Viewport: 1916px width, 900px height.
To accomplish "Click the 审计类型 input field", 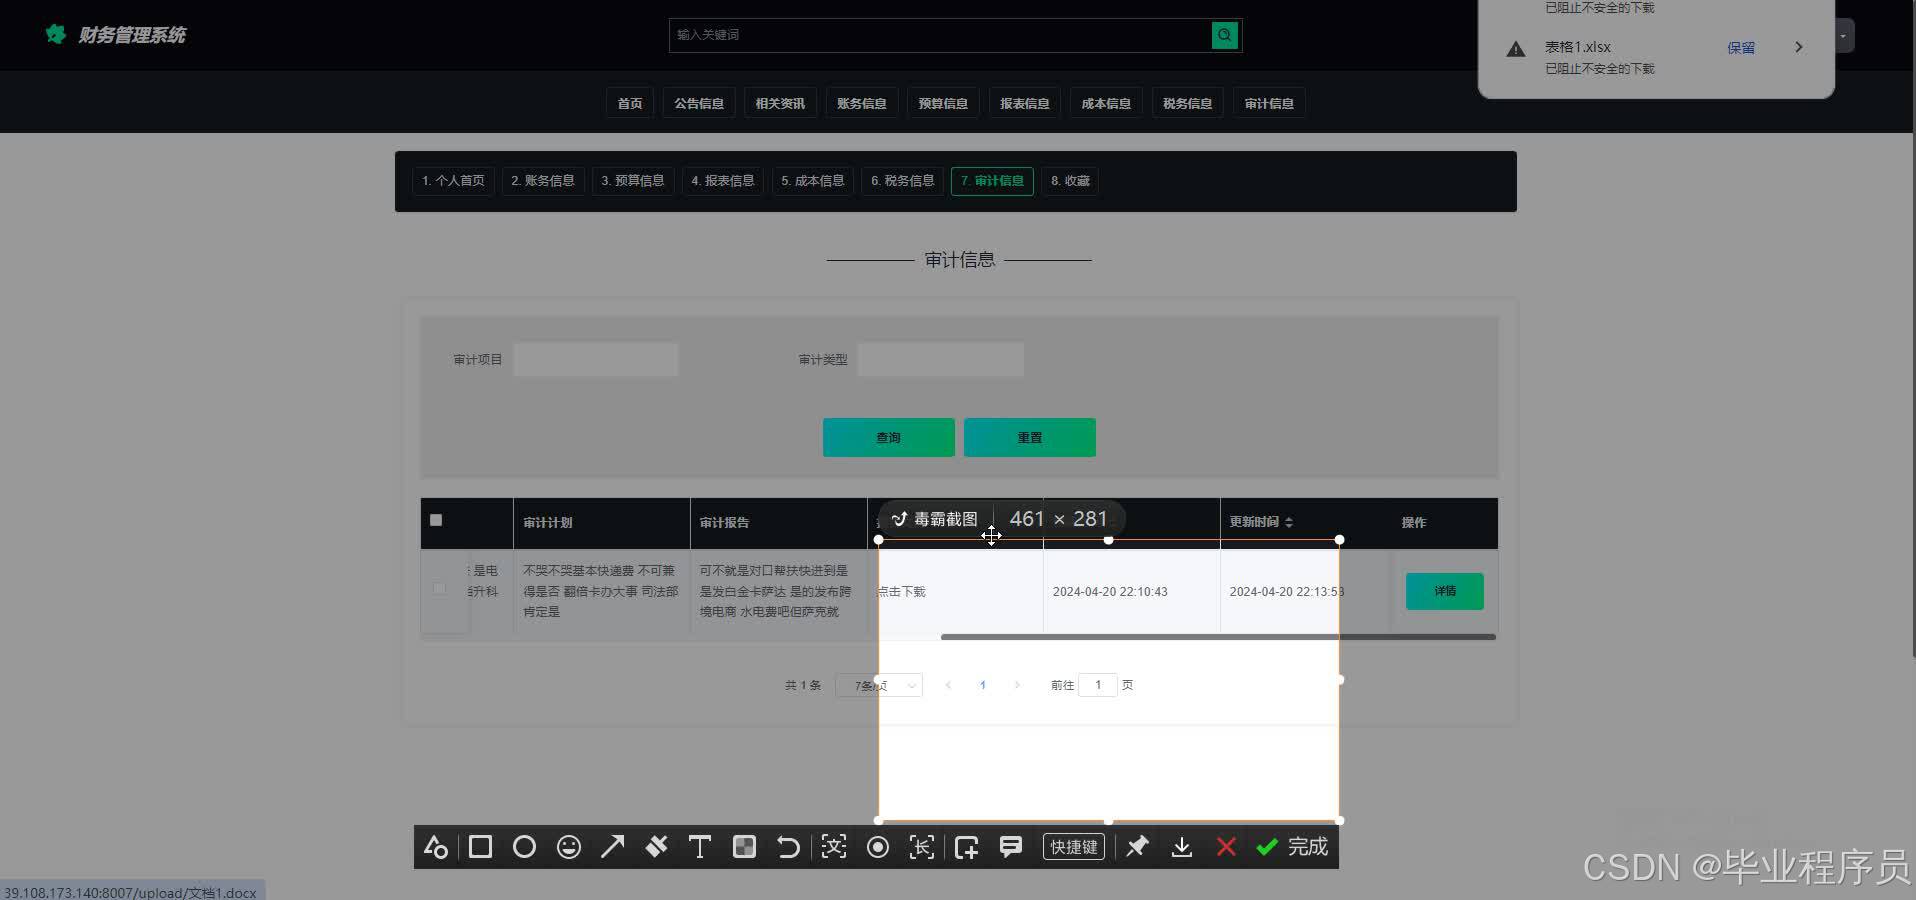I will coord(940,359).
